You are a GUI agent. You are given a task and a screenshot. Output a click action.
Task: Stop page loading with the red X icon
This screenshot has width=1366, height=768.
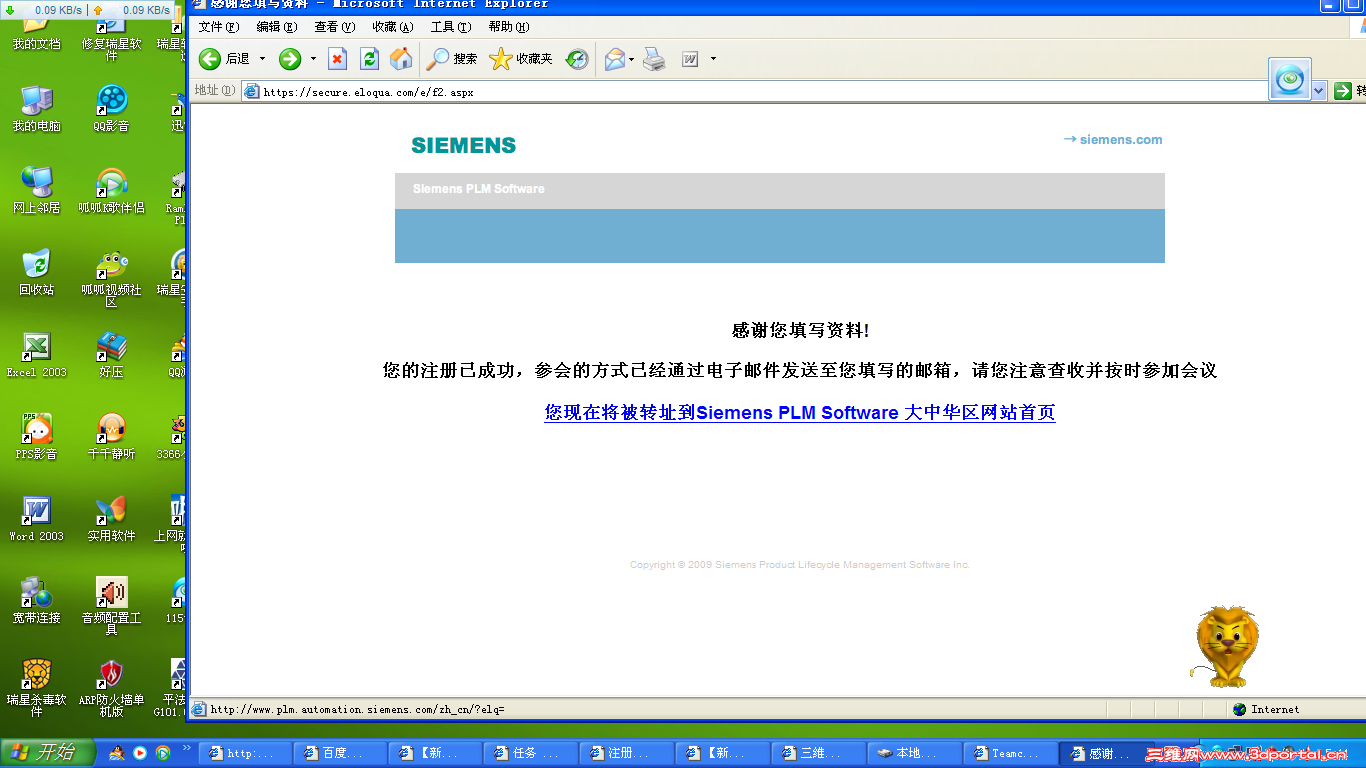click(x=338, y=59)
